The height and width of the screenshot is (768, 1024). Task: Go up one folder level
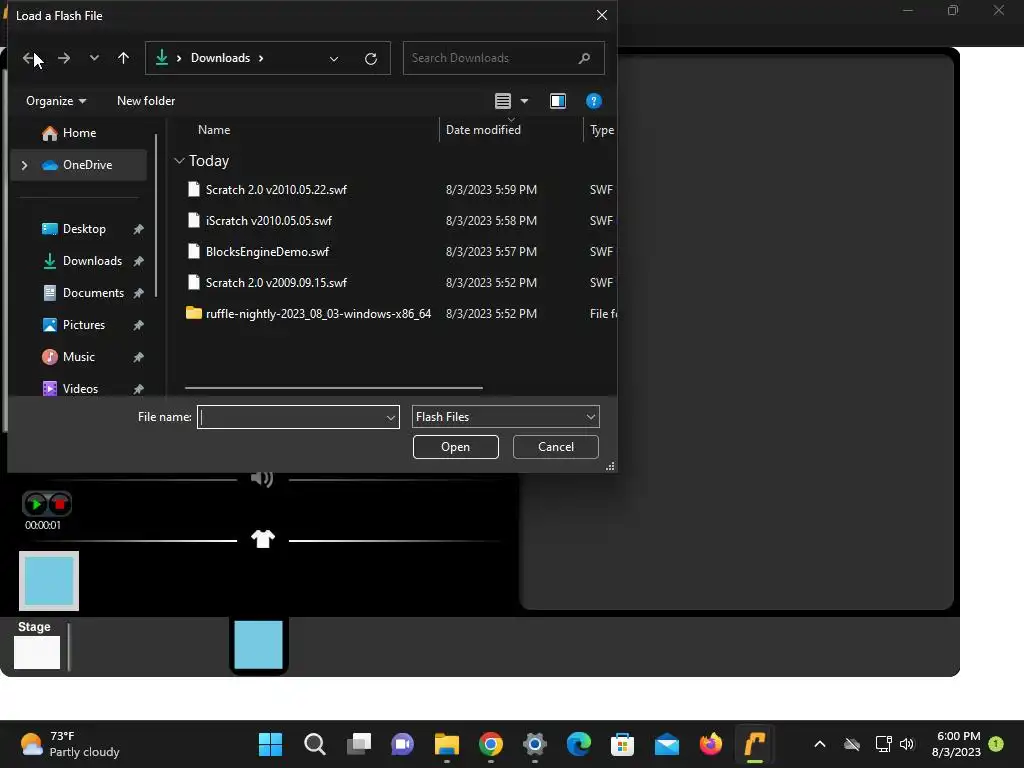(123, 58)
